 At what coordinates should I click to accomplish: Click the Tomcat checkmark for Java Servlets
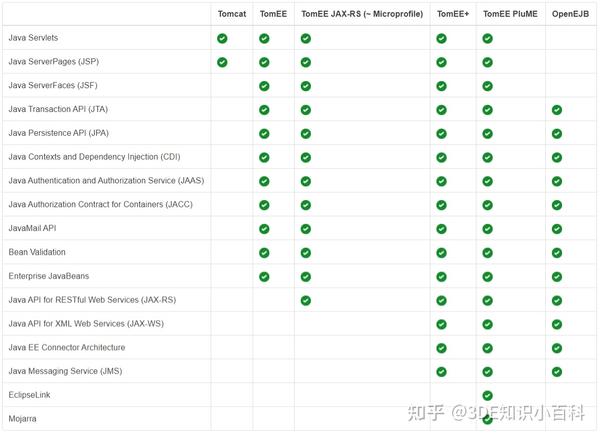[x=222, y=38]
